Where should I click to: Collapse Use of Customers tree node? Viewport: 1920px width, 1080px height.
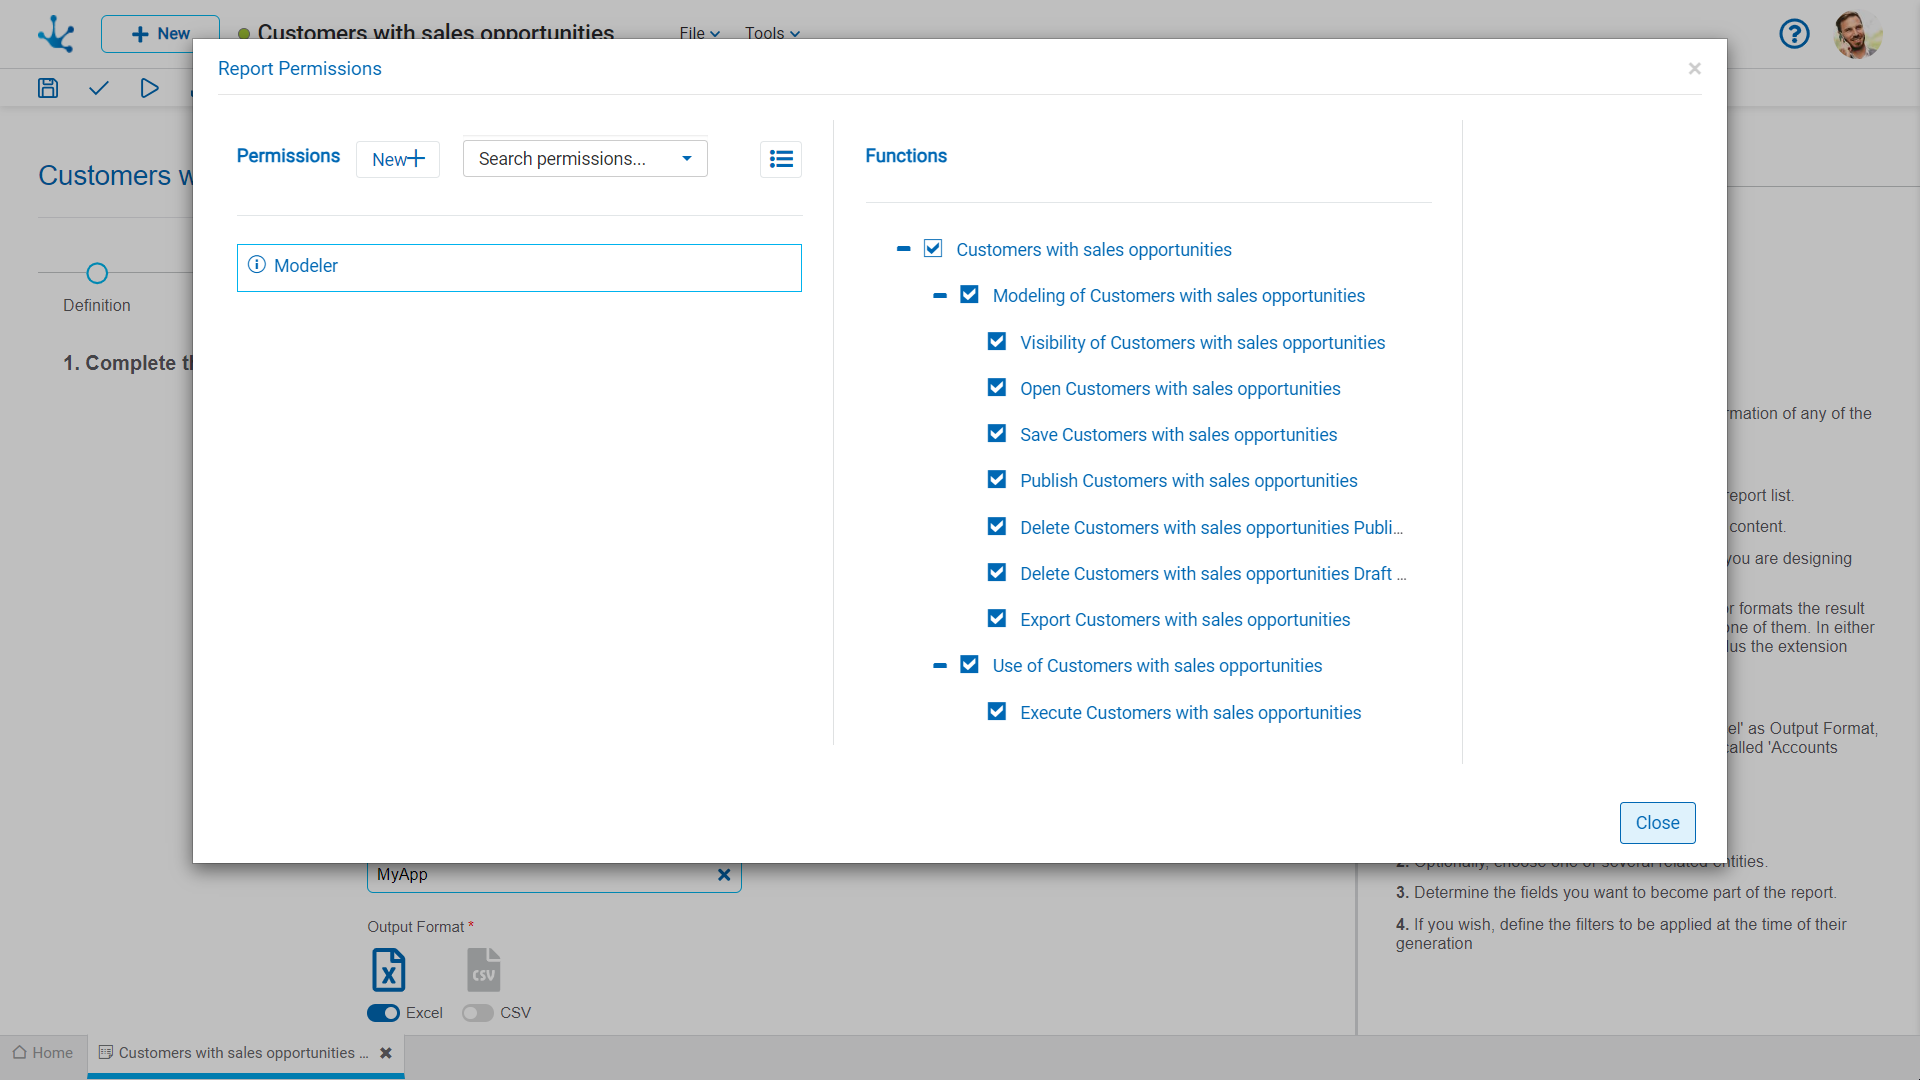(x=939, y=666)
